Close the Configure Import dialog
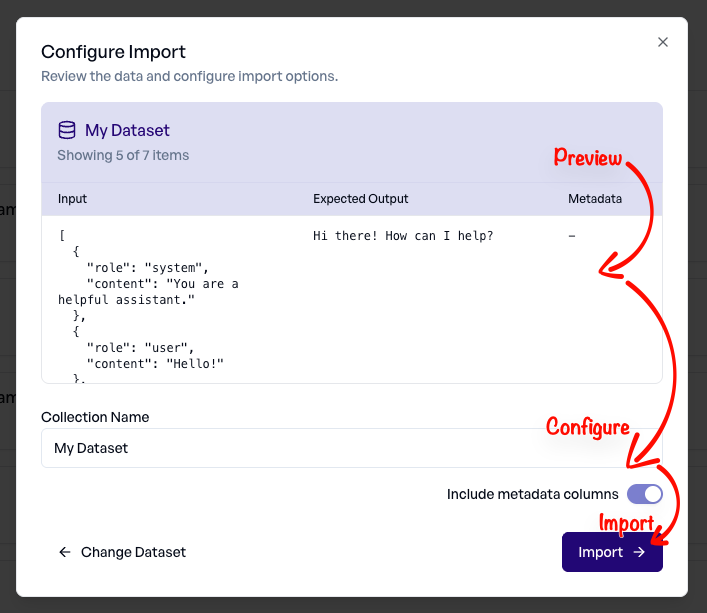The height and width of the screenshot is (613, 707). [662, 42]
